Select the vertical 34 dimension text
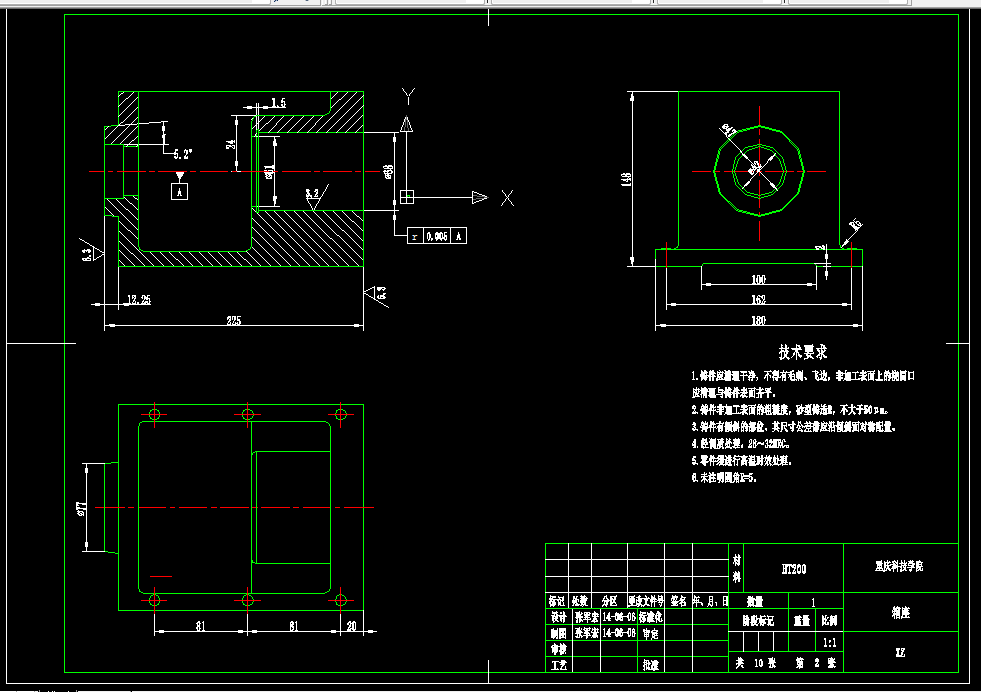 coord(231,144)
